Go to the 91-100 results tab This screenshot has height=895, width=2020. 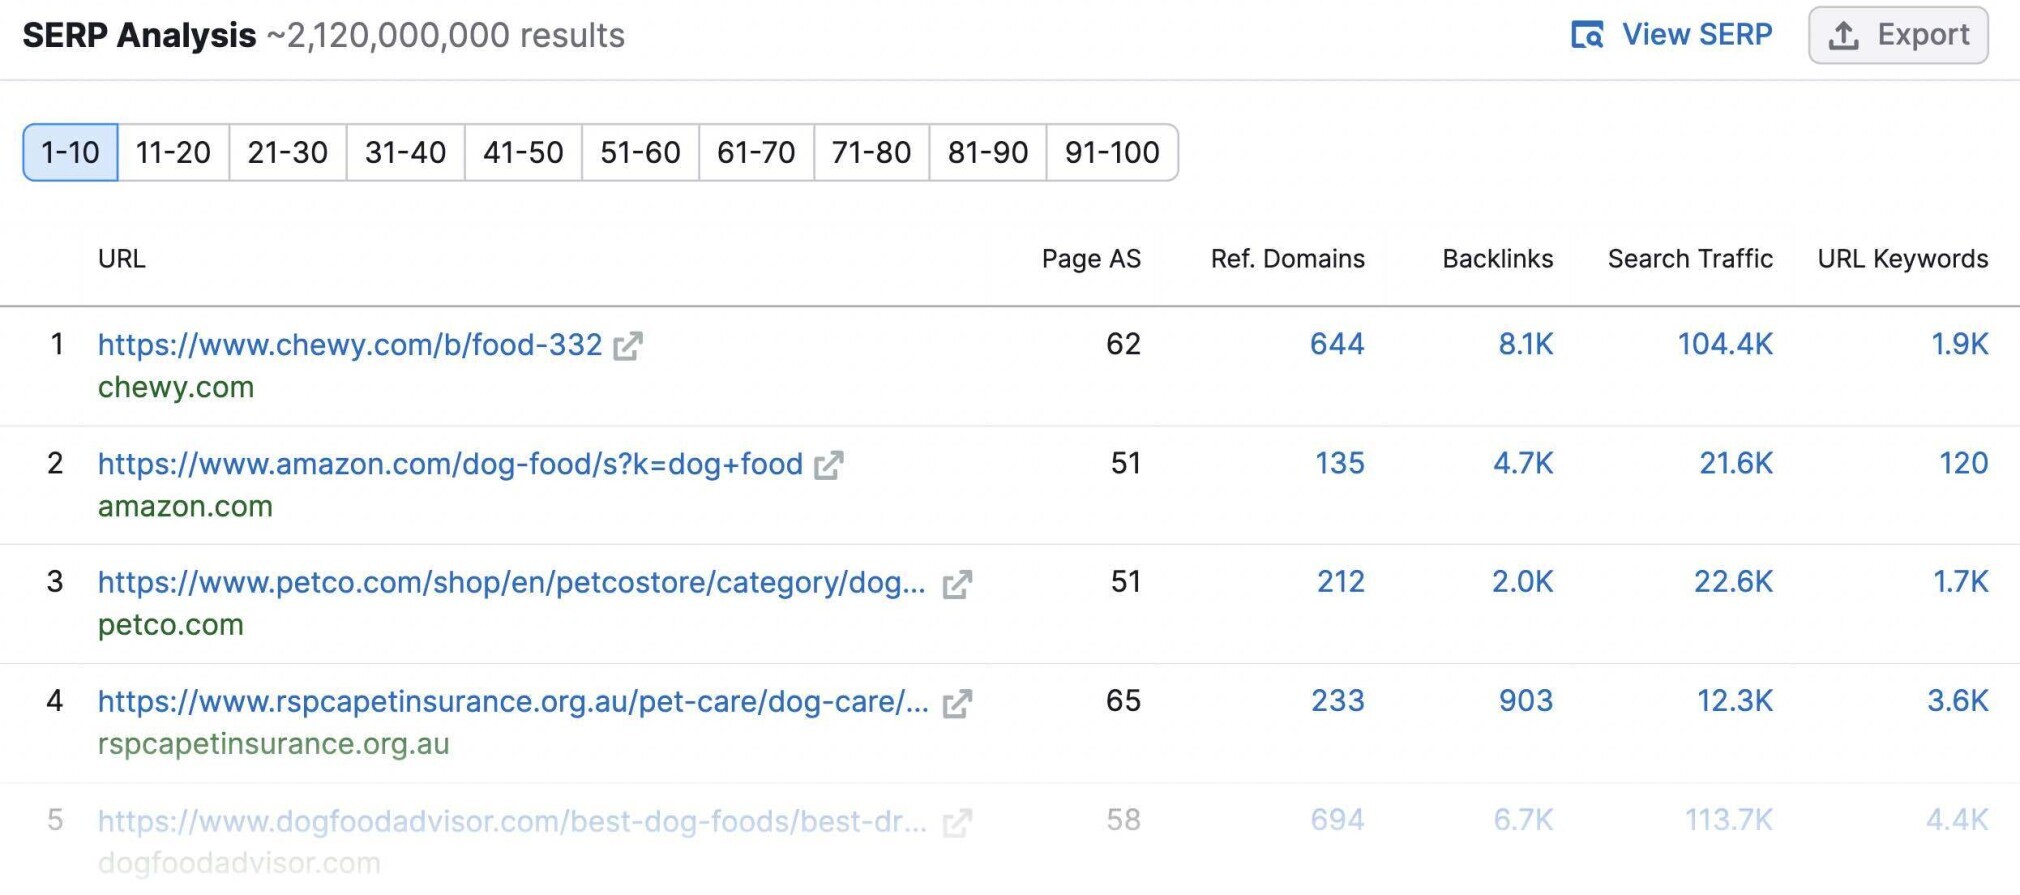[x=1112, y=152]
